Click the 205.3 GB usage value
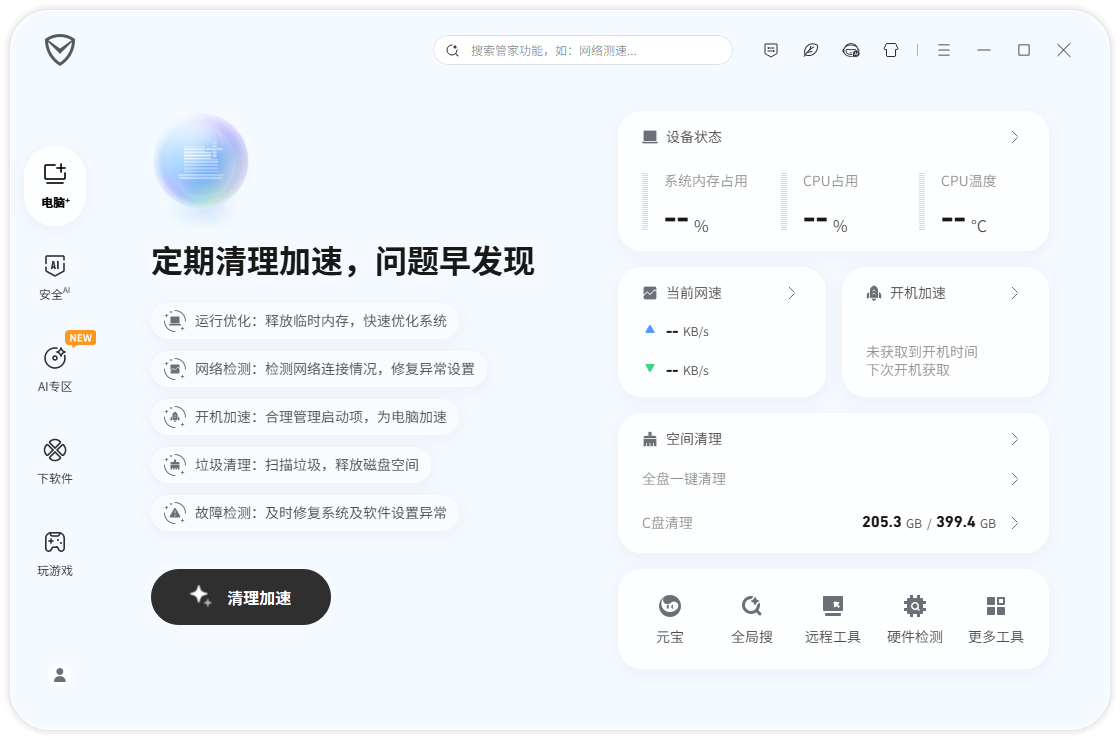Image resolution: width=1120 pixels, height=740 pixels. click(x=891, y=522)
